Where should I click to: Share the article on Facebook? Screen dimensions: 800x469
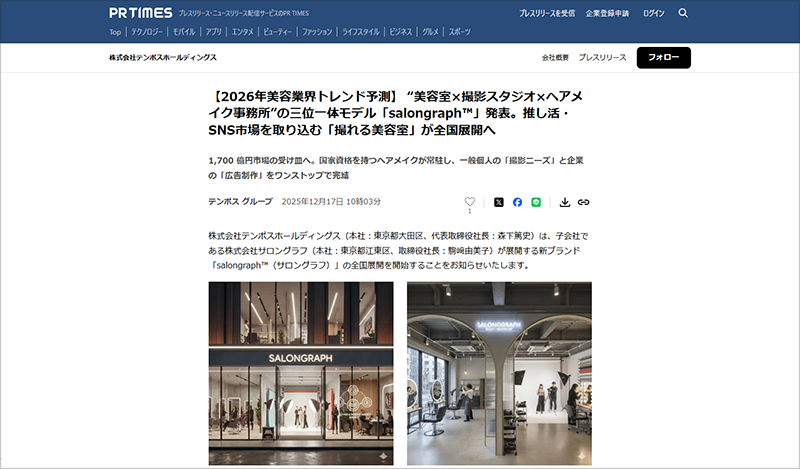tap(517, 202)
